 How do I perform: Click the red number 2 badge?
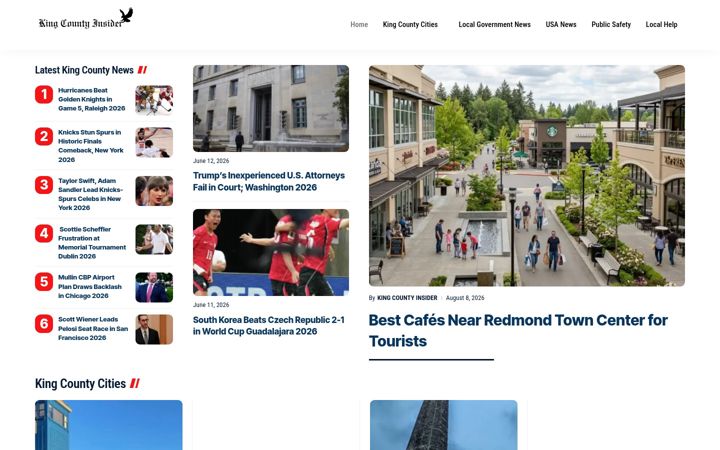point(44,136)
